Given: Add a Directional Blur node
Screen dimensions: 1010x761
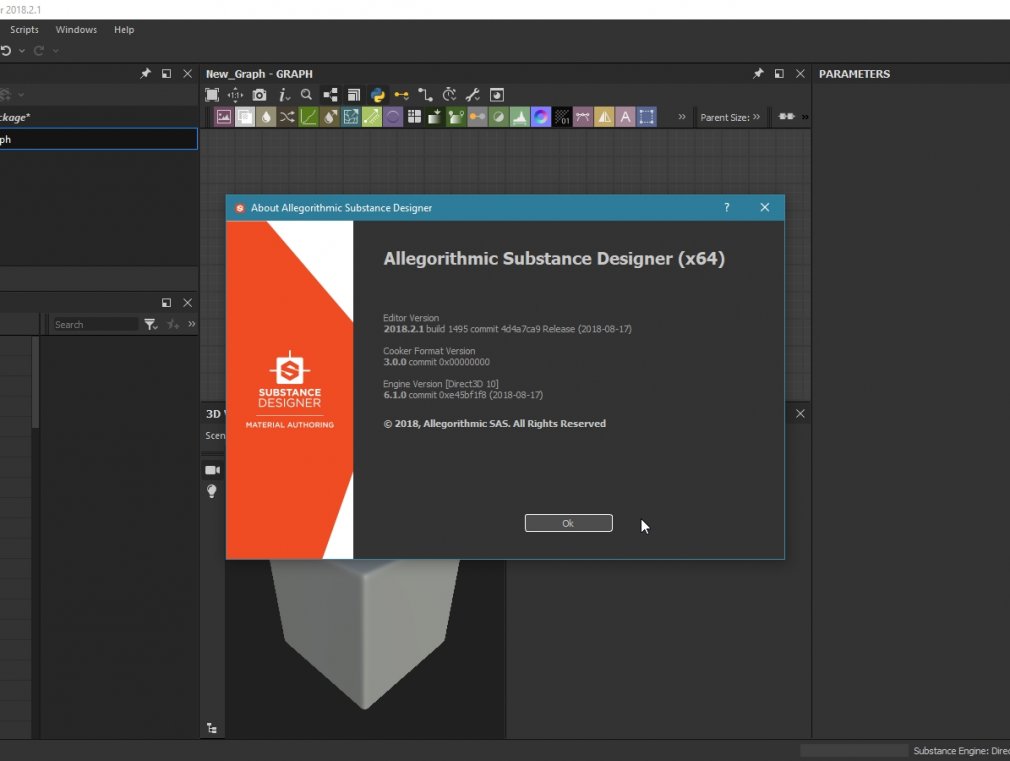Looking at the screenshot, I should pyautogui.click(x=330, y=117).
